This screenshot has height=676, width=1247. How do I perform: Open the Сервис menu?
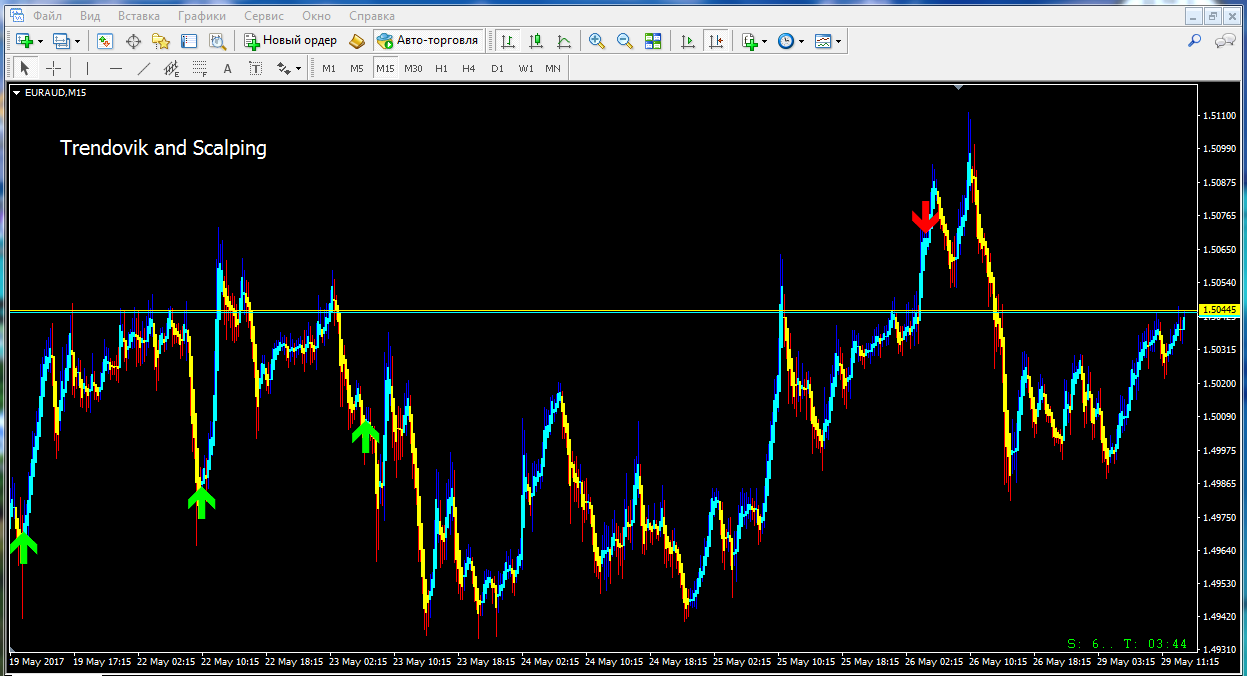click(x=264, y=16)
